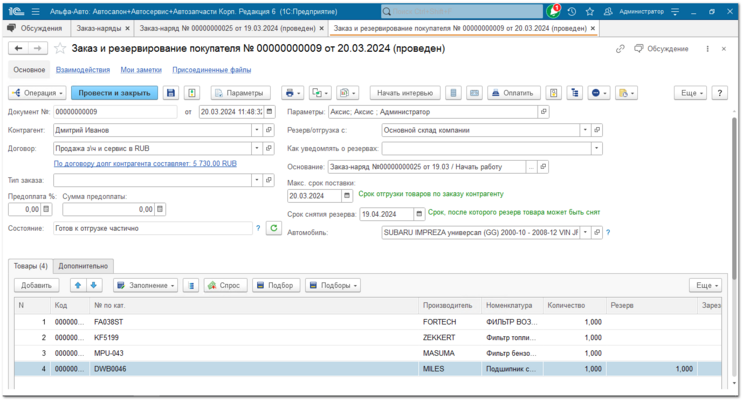
Task: Move row up with blue arrow
Action: coord(78,285)
